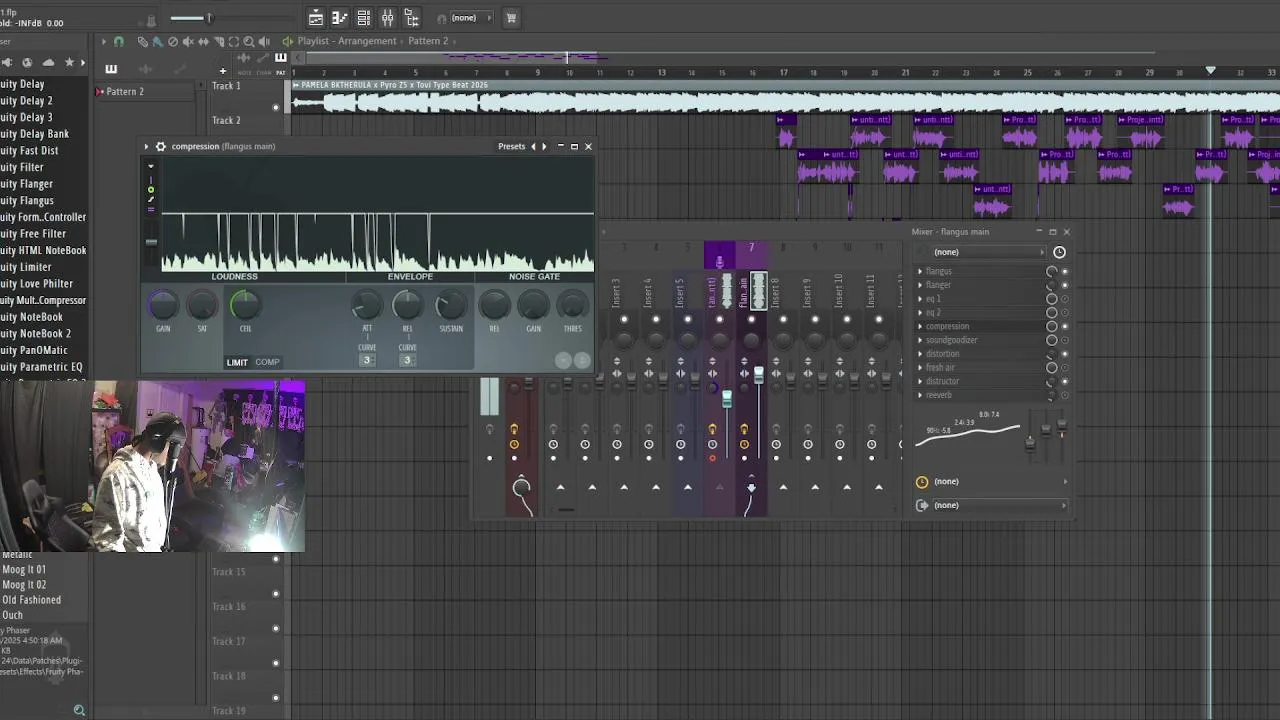This screenshot has height=720, width=1280.
Task: Toggle the magnet snap icon in playlist toolbar
Action: point(119,41)
